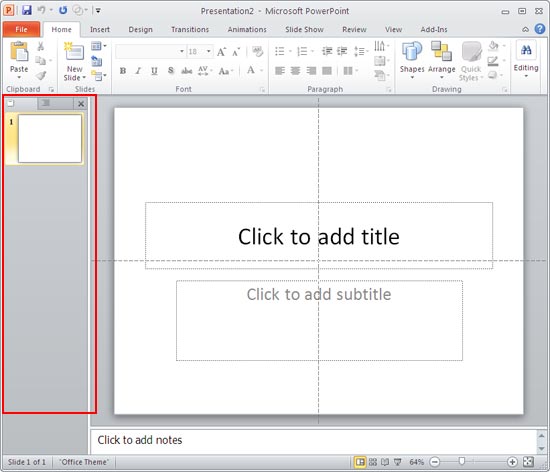Expand the Editing group dropdown
Viewport: 550px width, 472px height.
pyautogui.click(x=526, y=76)
